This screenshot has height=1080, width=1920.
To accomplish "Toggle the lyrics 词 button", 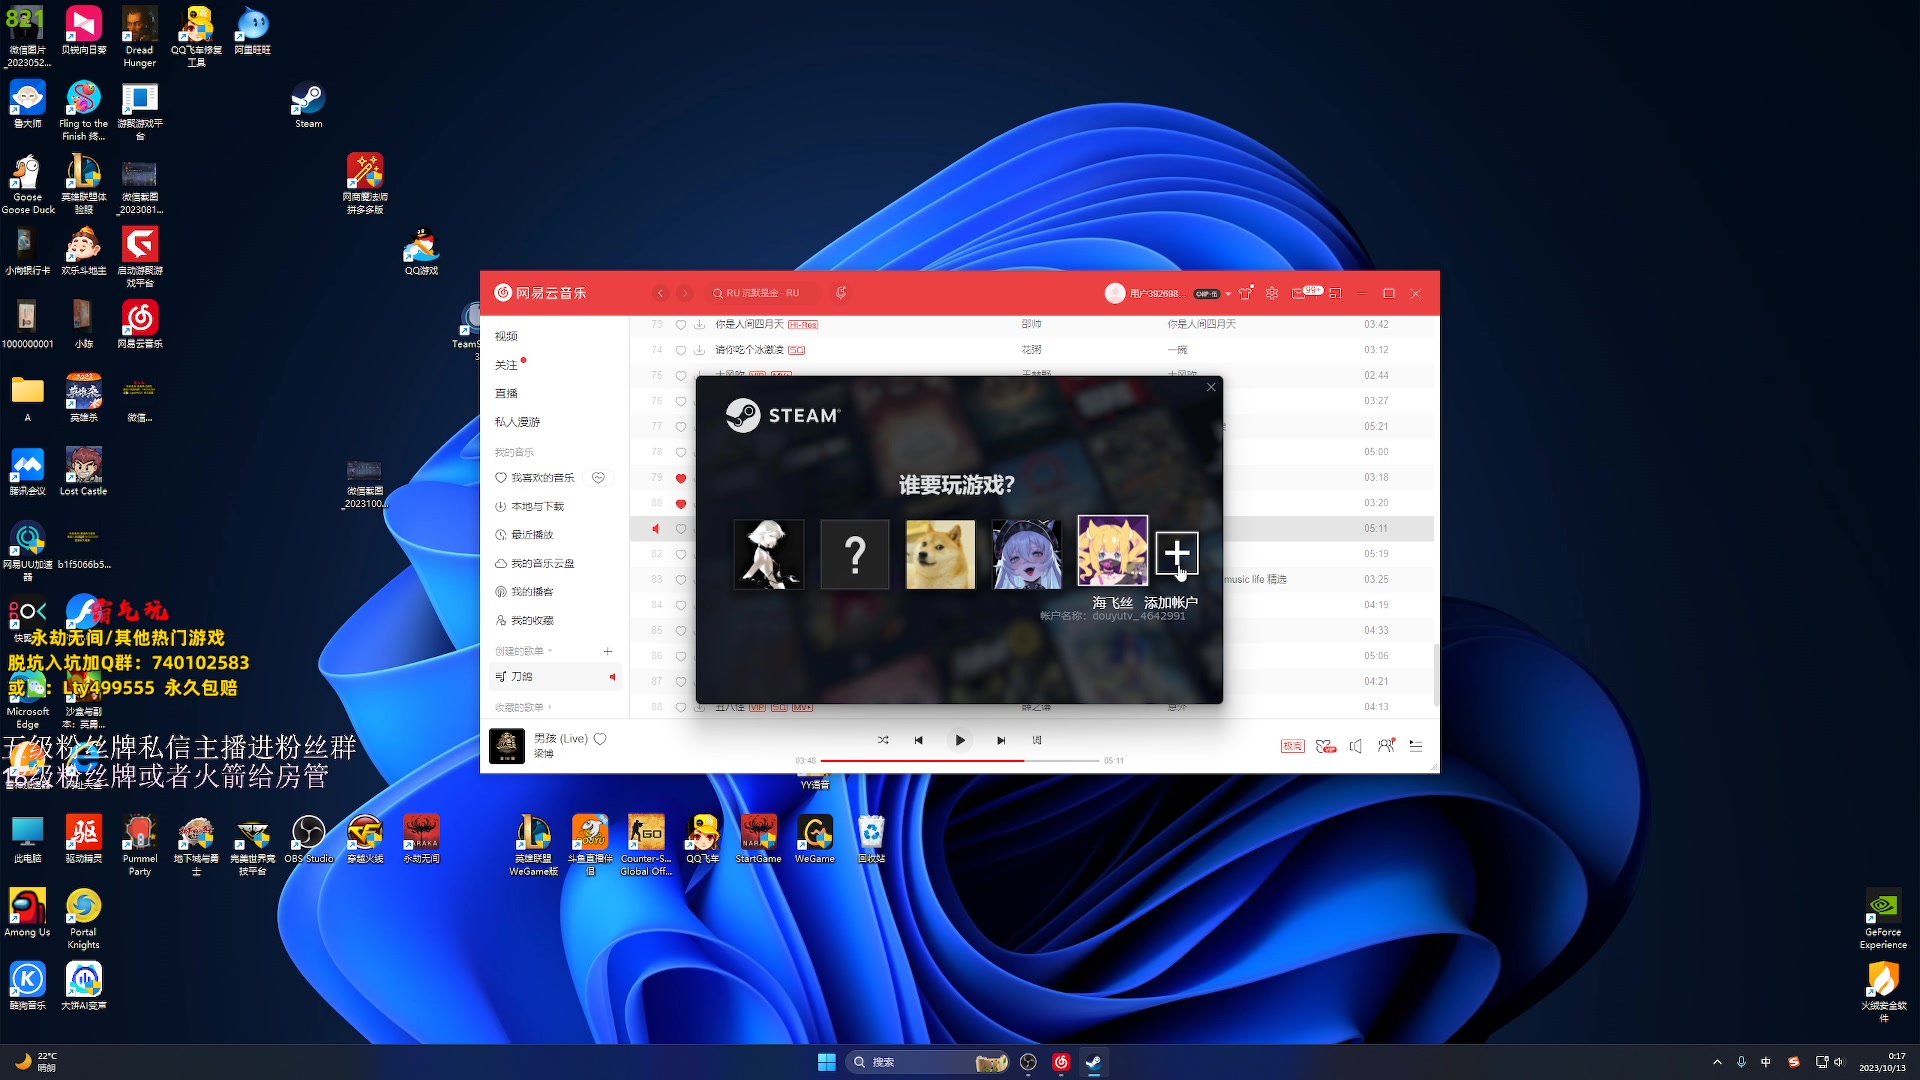I will click(x=1037, y=740).
